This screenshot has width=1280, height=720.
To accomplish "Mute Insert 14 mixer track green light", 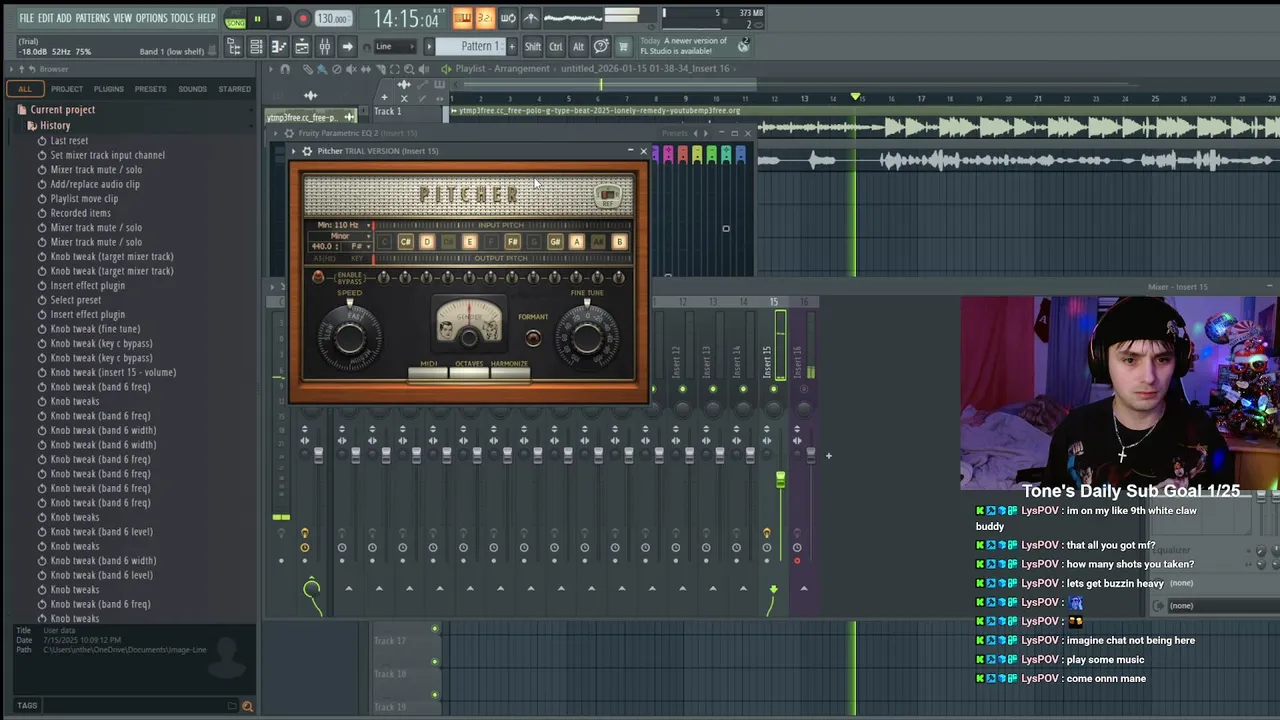I will click(743, 388).
